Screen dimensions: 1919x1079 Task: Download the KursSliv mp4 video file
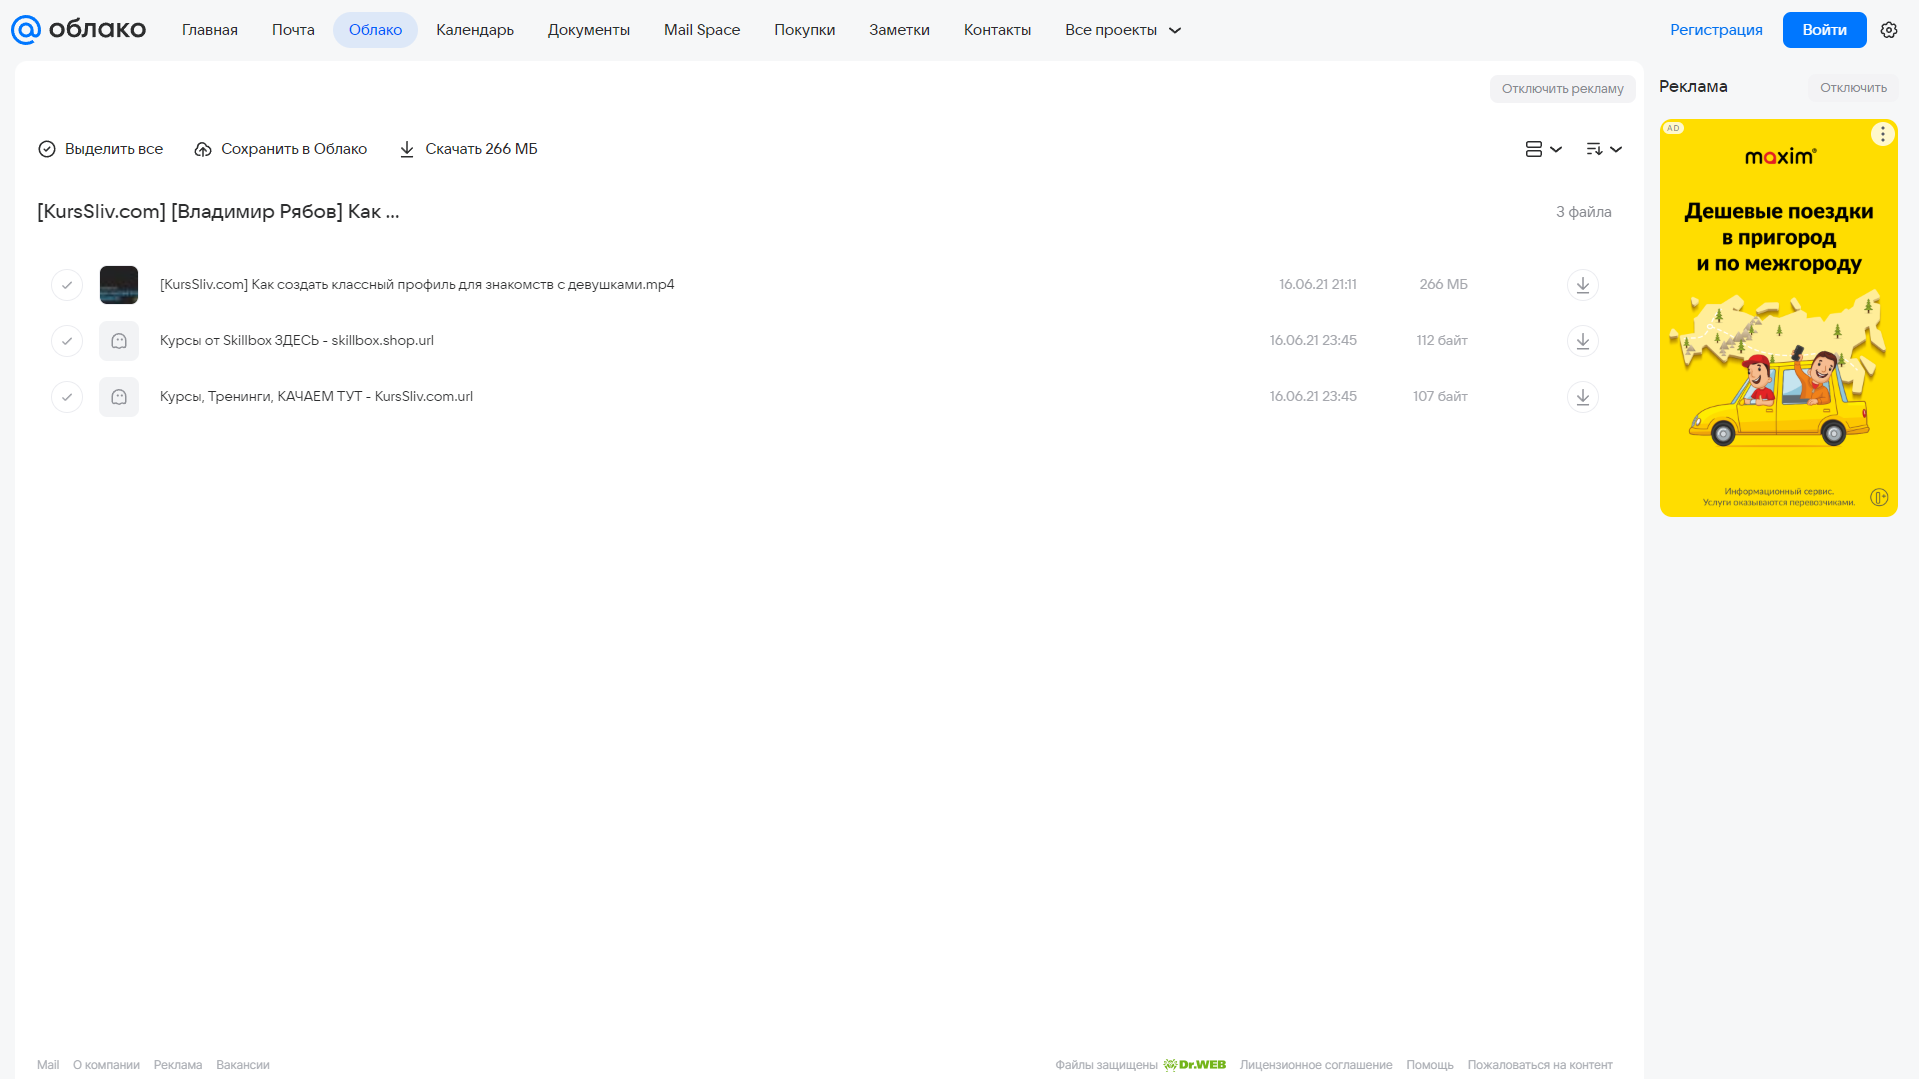point(1582,285)
